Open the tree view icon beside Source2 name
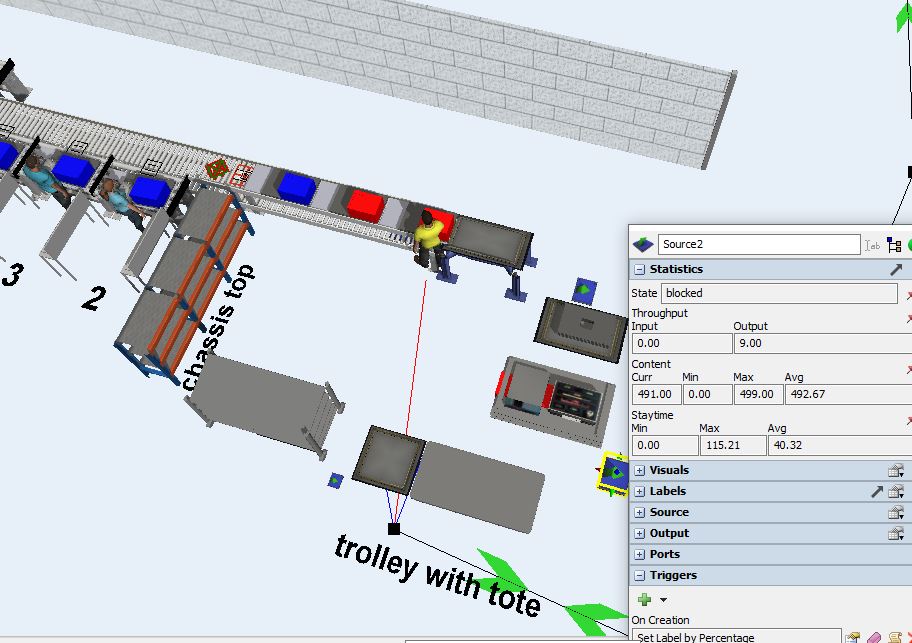Screen dimensions: 912x643 (x=894, y=245)
